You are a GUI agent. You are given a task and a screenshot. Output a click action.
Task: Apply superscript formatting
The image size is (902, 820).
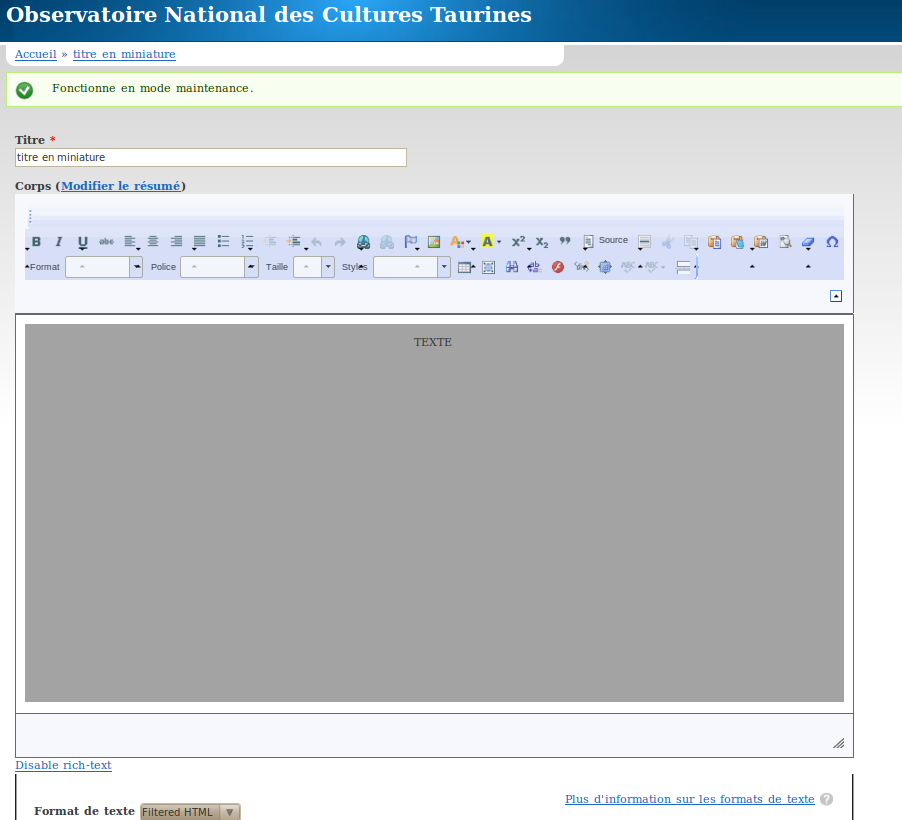[x=518, y=242]
